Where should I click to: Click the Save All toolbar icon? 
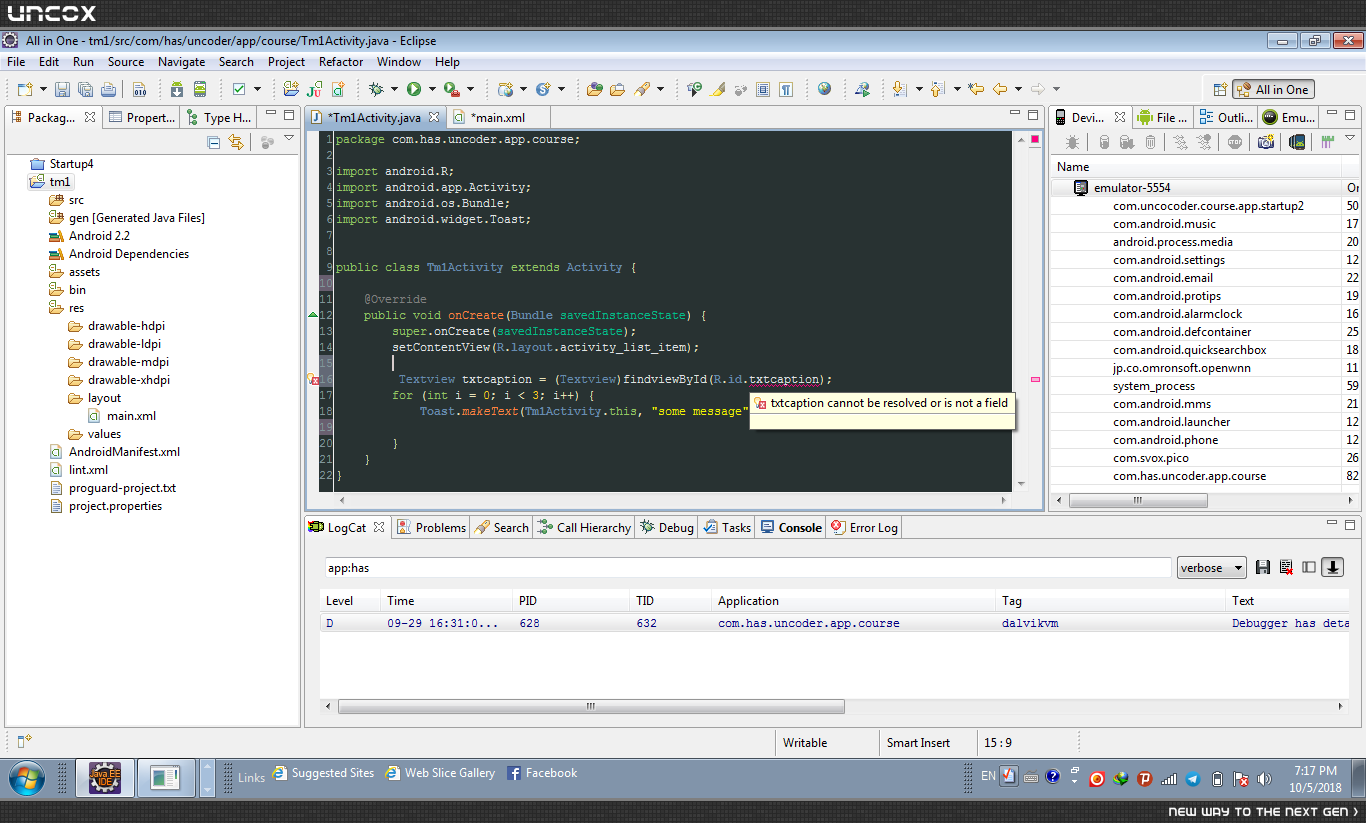pyautogui.click(x=85, y=89)
